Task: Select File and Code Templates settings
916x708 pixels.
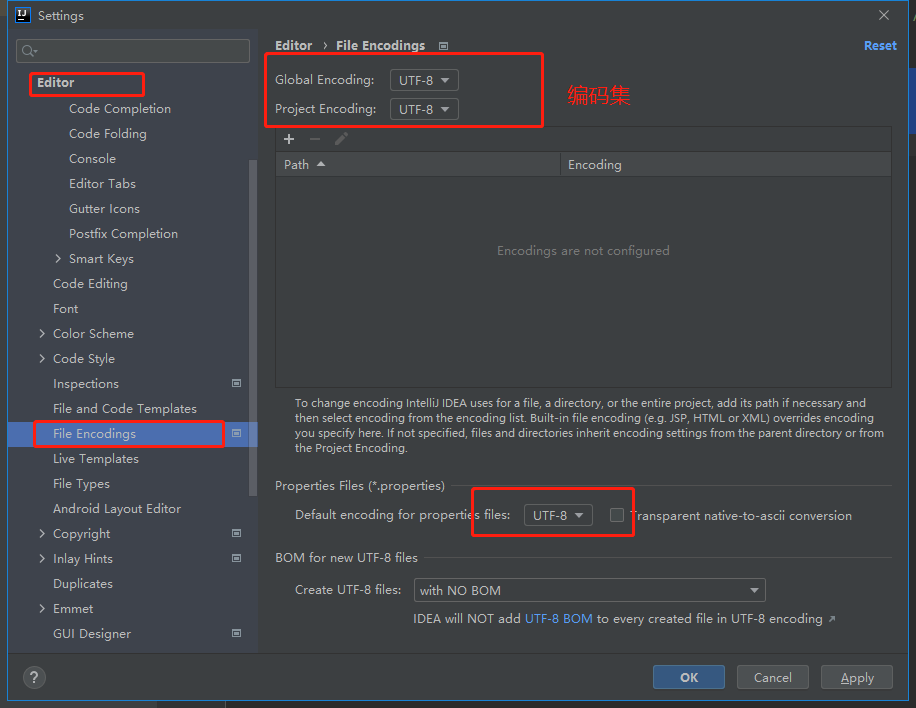Action: [124, 408]
